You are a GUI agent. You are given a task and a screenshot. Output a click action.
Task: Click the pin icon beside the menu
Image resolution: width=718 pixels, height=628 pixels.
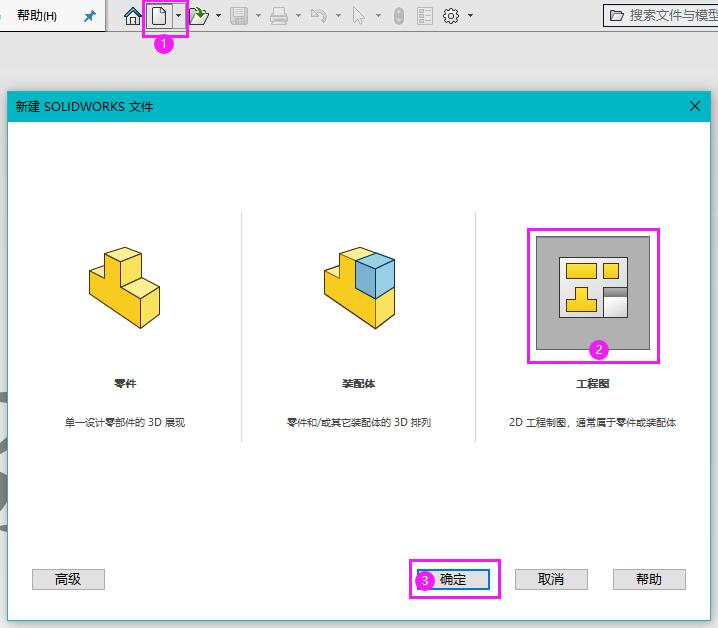(x=90, y=16)
